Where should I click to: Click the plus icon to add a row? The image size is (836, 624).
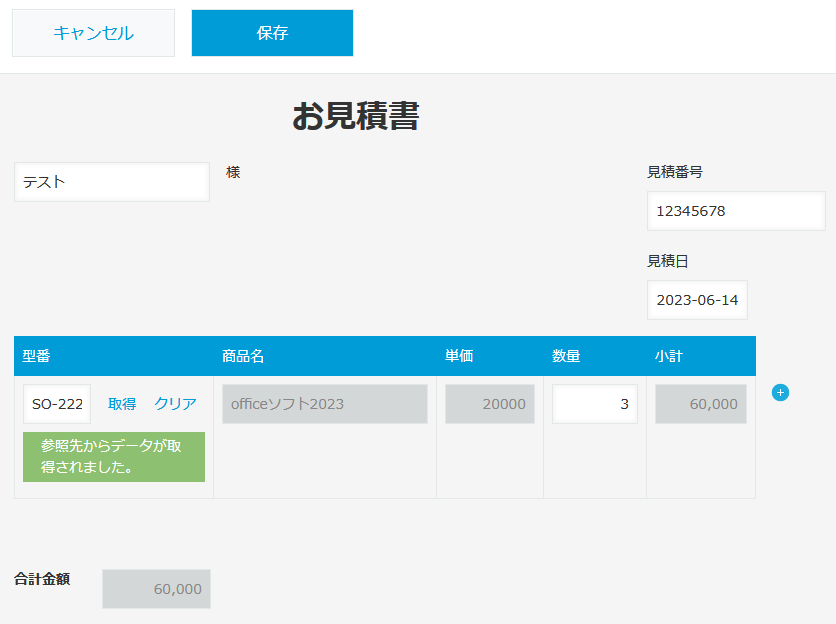click(x=781, y=393)
